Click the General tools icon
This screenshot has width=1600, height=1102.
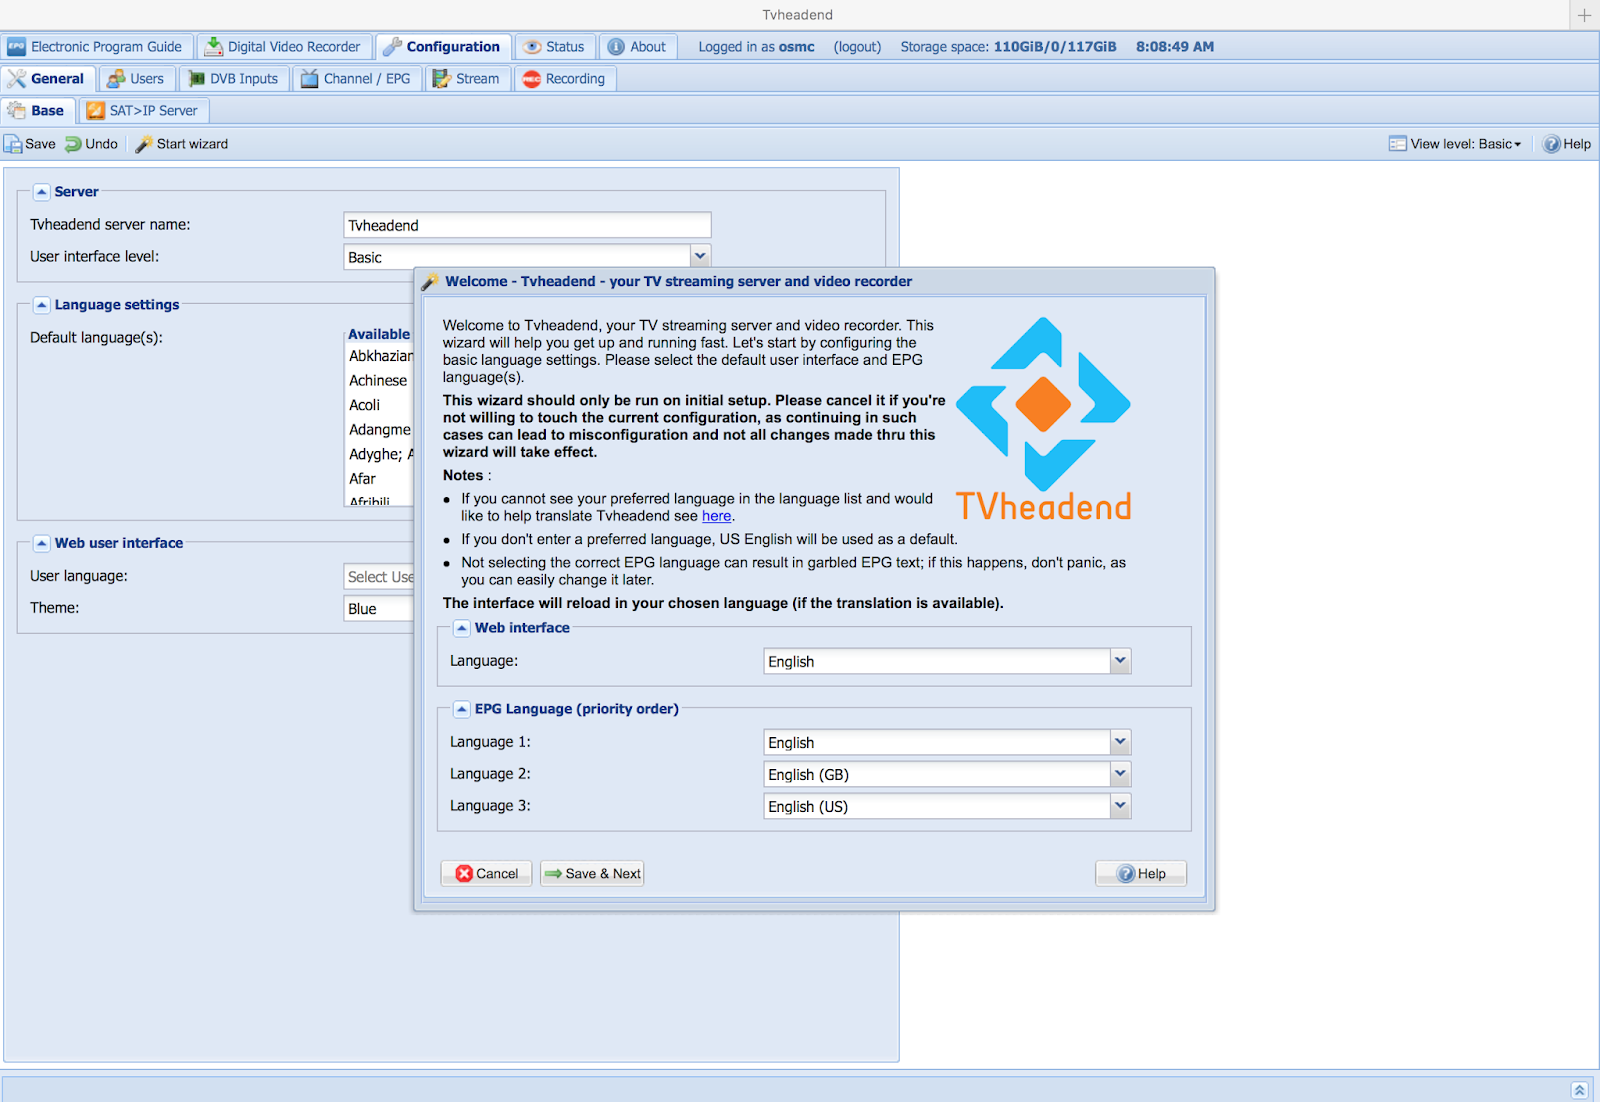coord(17,79)
